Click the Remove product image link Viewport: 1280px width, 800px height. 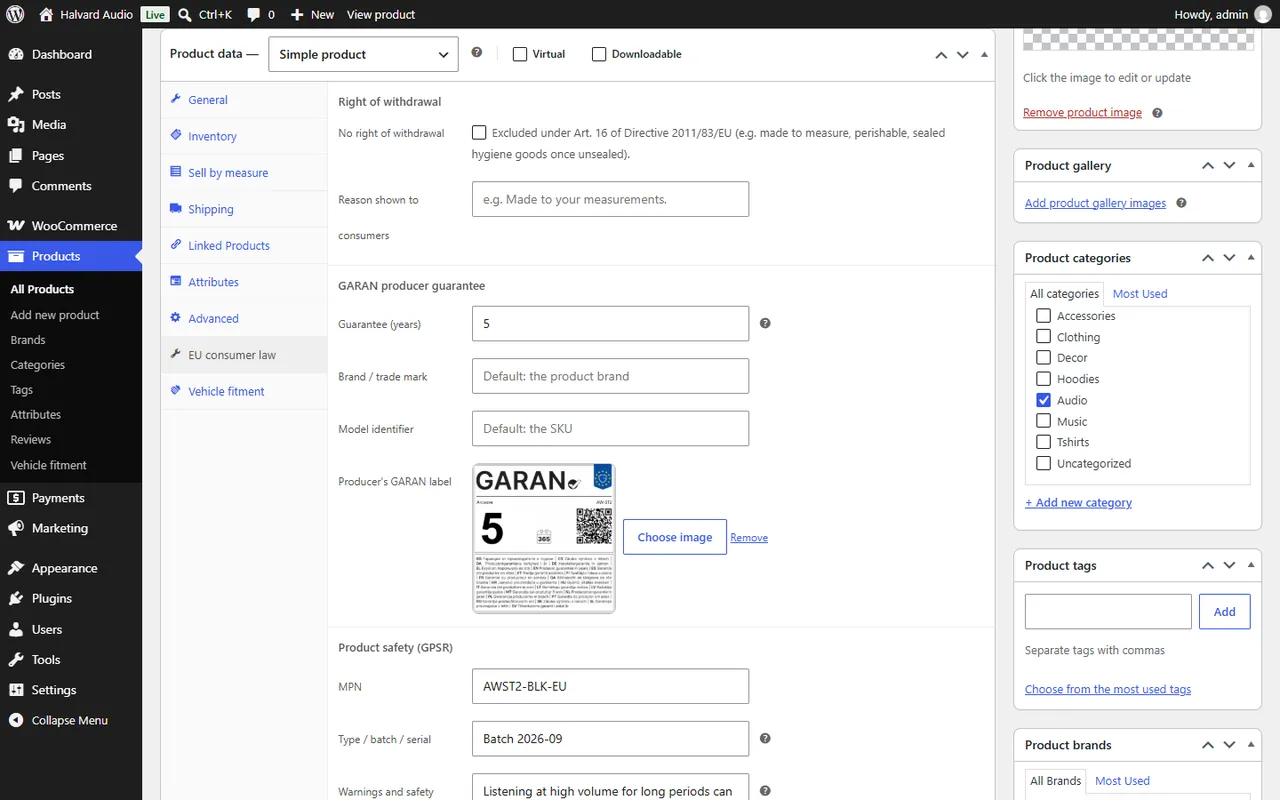pos(1082,113)
